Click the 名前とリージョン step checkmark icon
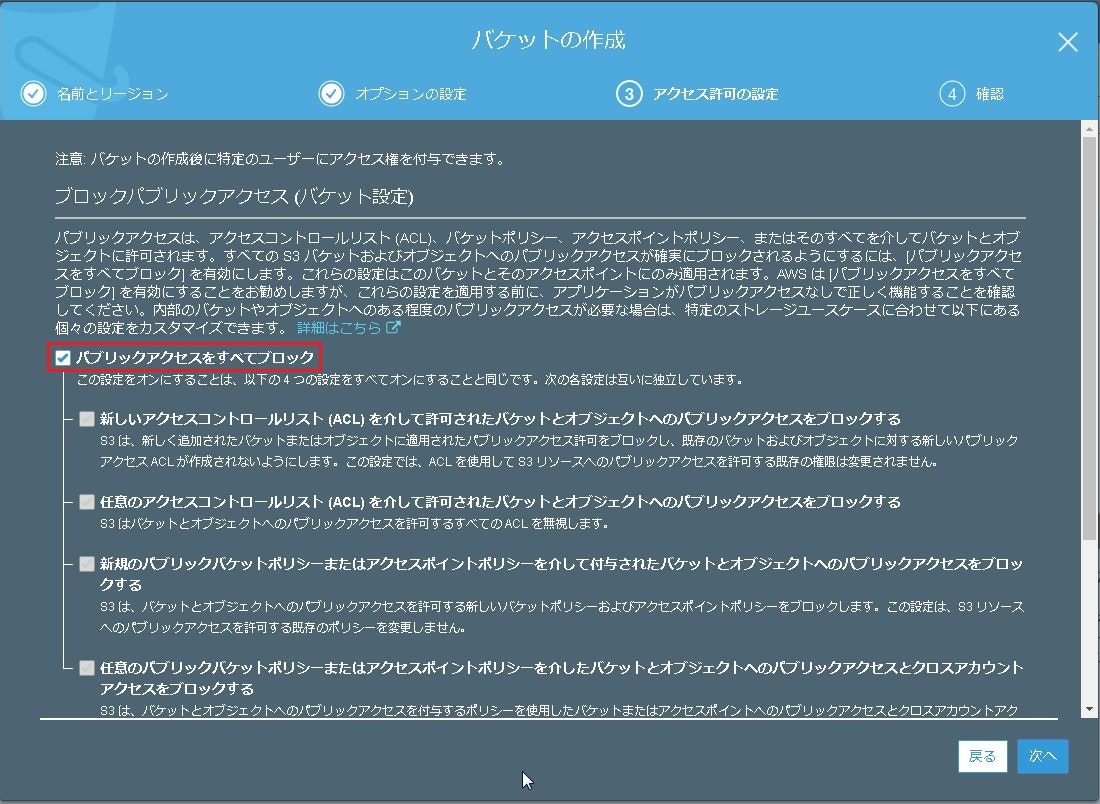The image size is (1100, 804). (x=33, y=93)
